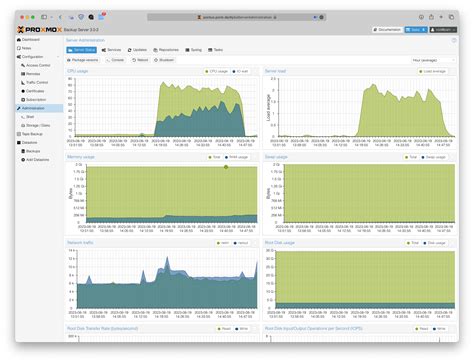Toggle the IO wait legend series
The width and height of the screenshot is (474, 362).
coord(240,71)
